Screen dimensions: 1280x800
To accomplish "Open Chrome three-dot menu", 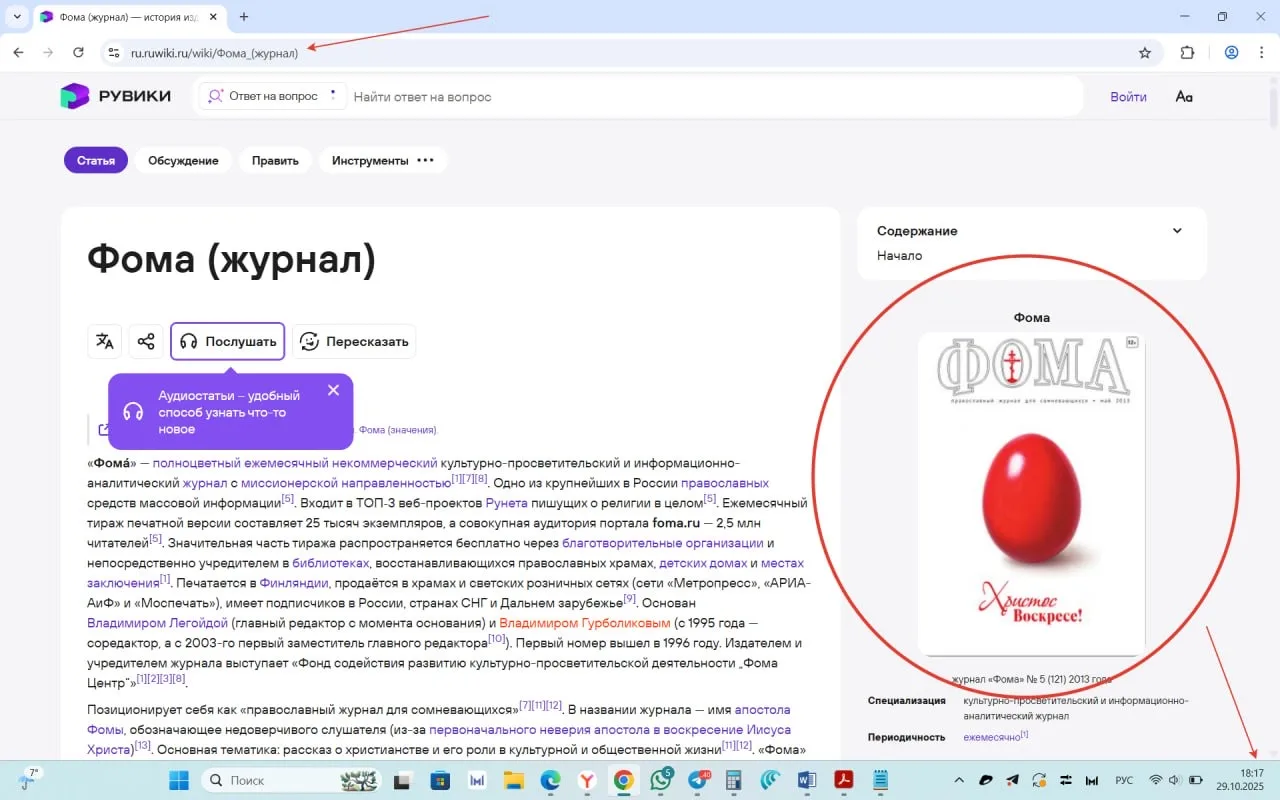I will 1260,53.
